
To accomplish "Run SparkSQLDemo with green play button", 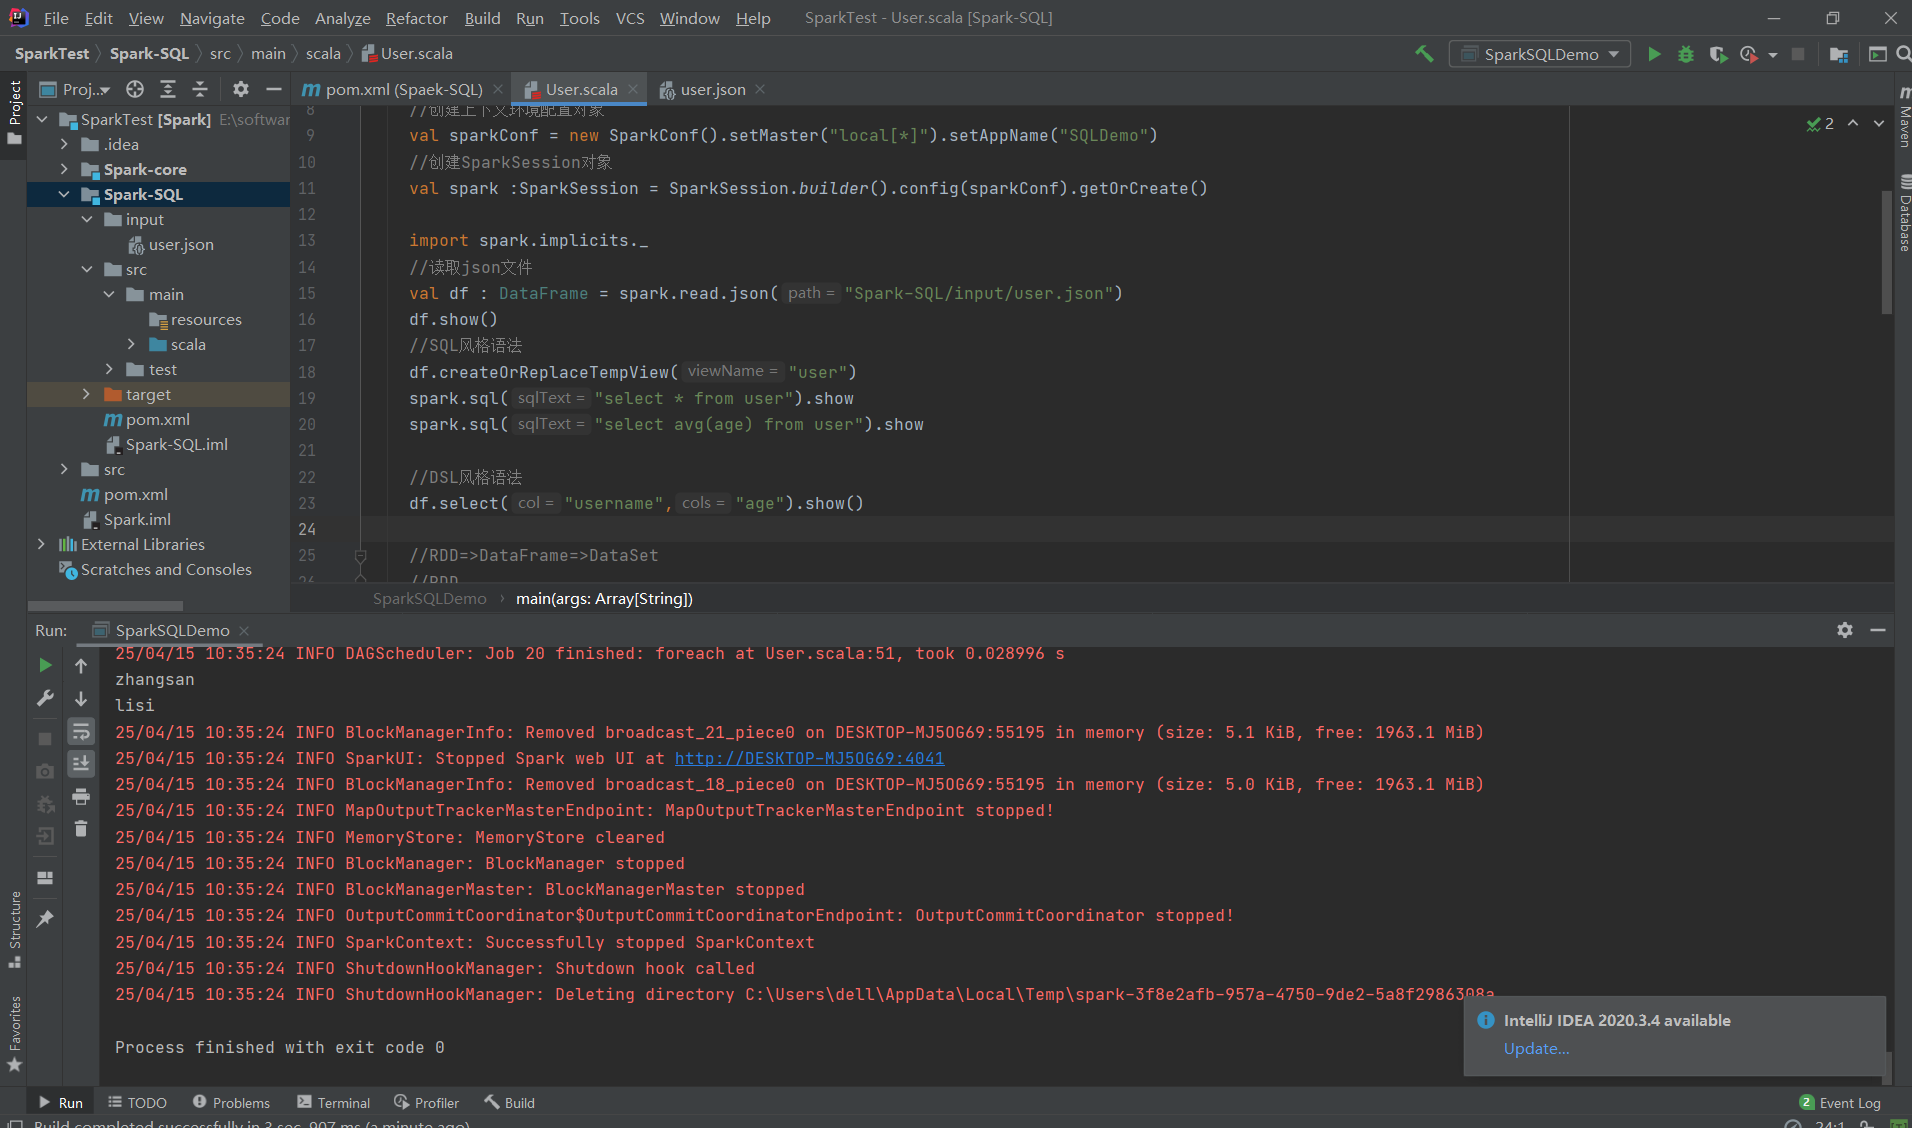I will pos(1654,54).
